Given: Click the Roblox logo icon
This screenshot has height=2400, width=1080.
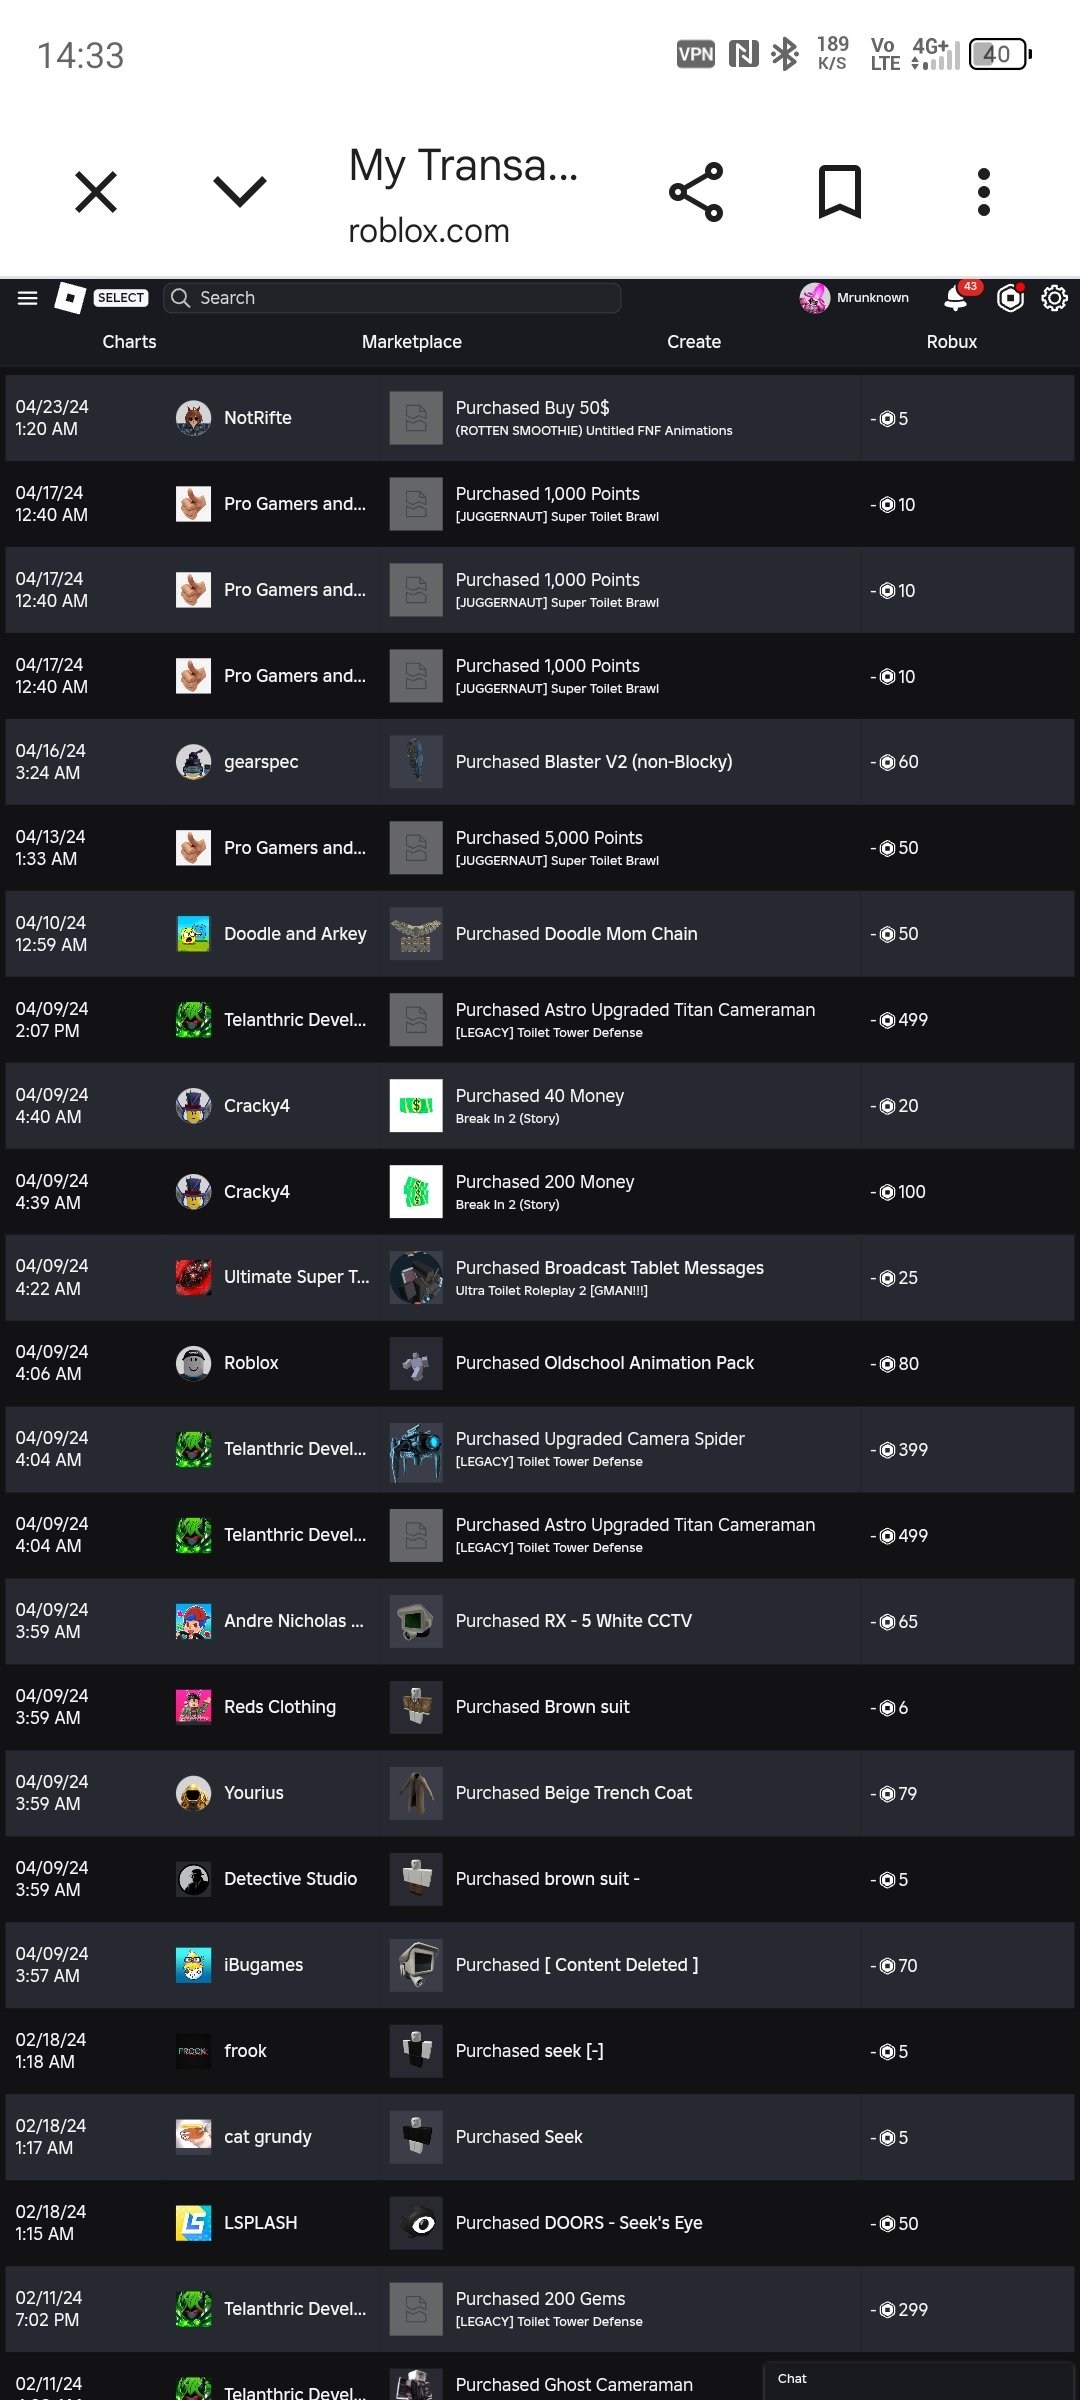Looking at the screenshot, I should click(69, 298).
